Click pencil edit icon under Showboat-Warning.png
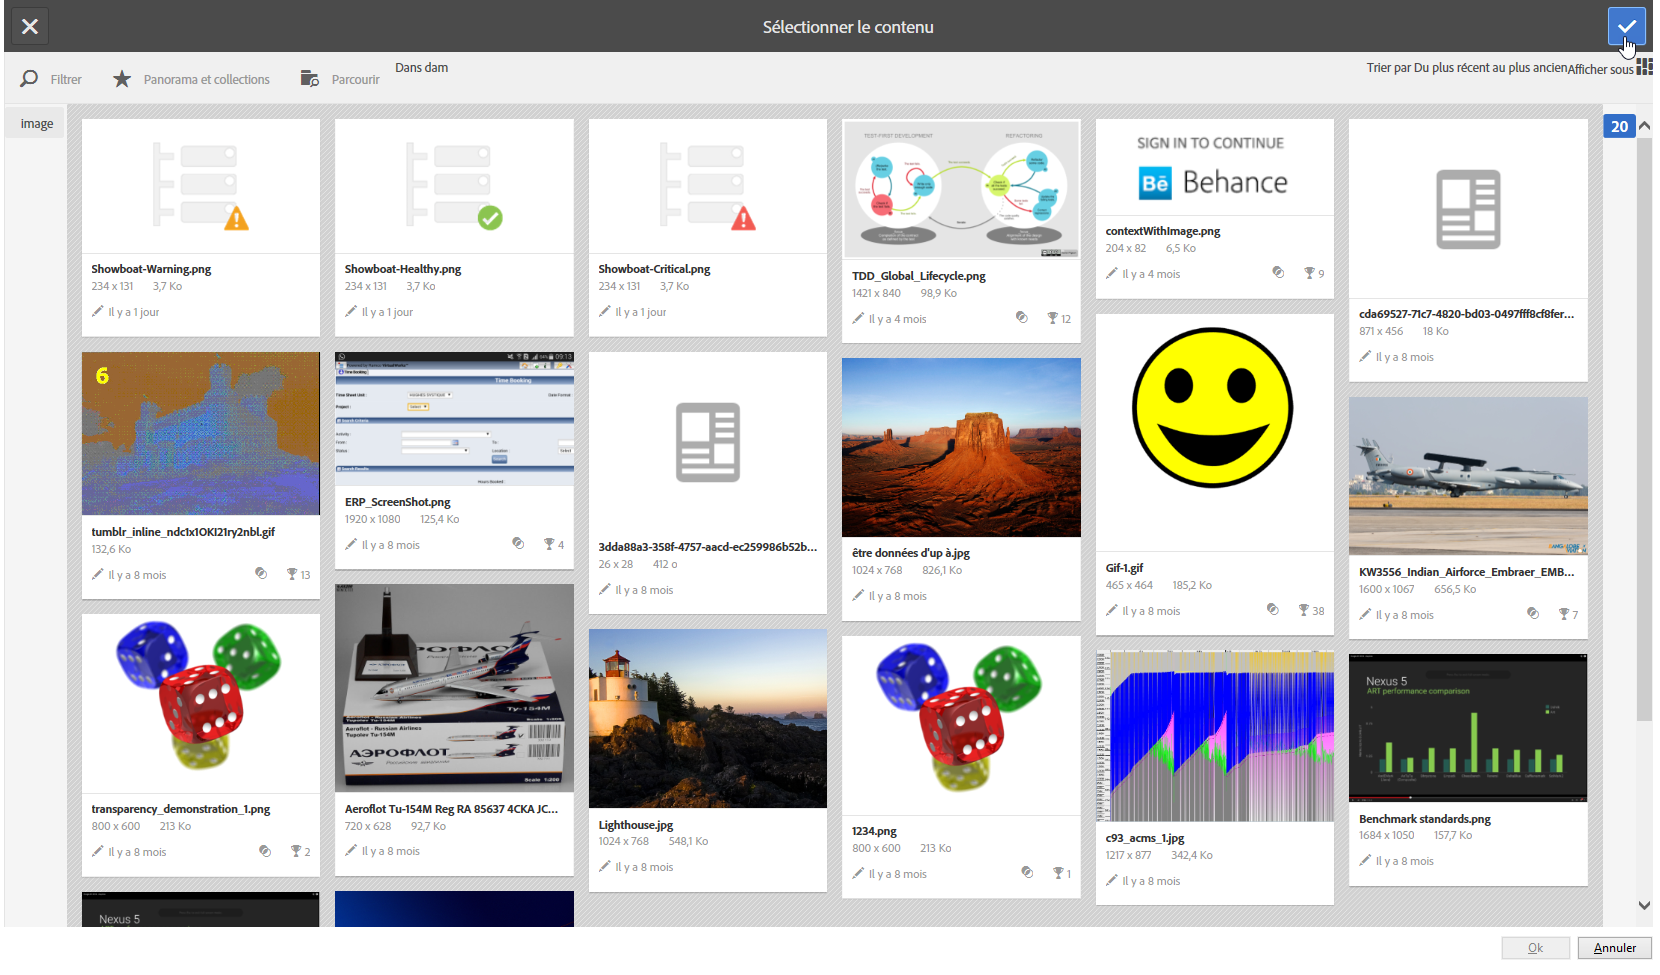Screen dimensions: 1660x975 [x=98, y=312]
